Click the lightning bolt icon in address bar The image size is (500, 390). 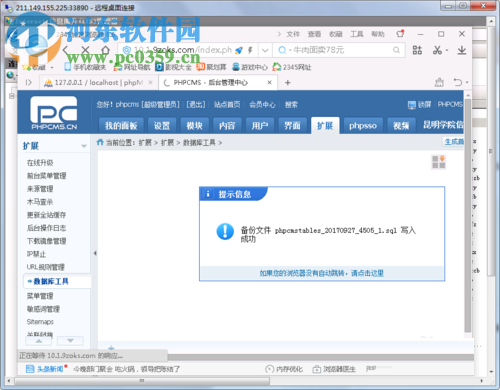point(250,50)
